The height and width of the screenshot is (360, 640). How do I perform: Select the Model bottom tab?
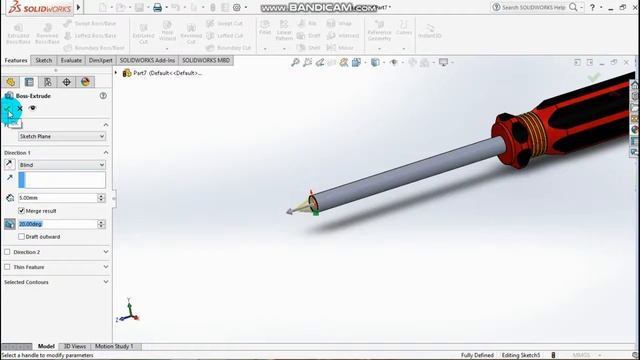pos(46,346)
